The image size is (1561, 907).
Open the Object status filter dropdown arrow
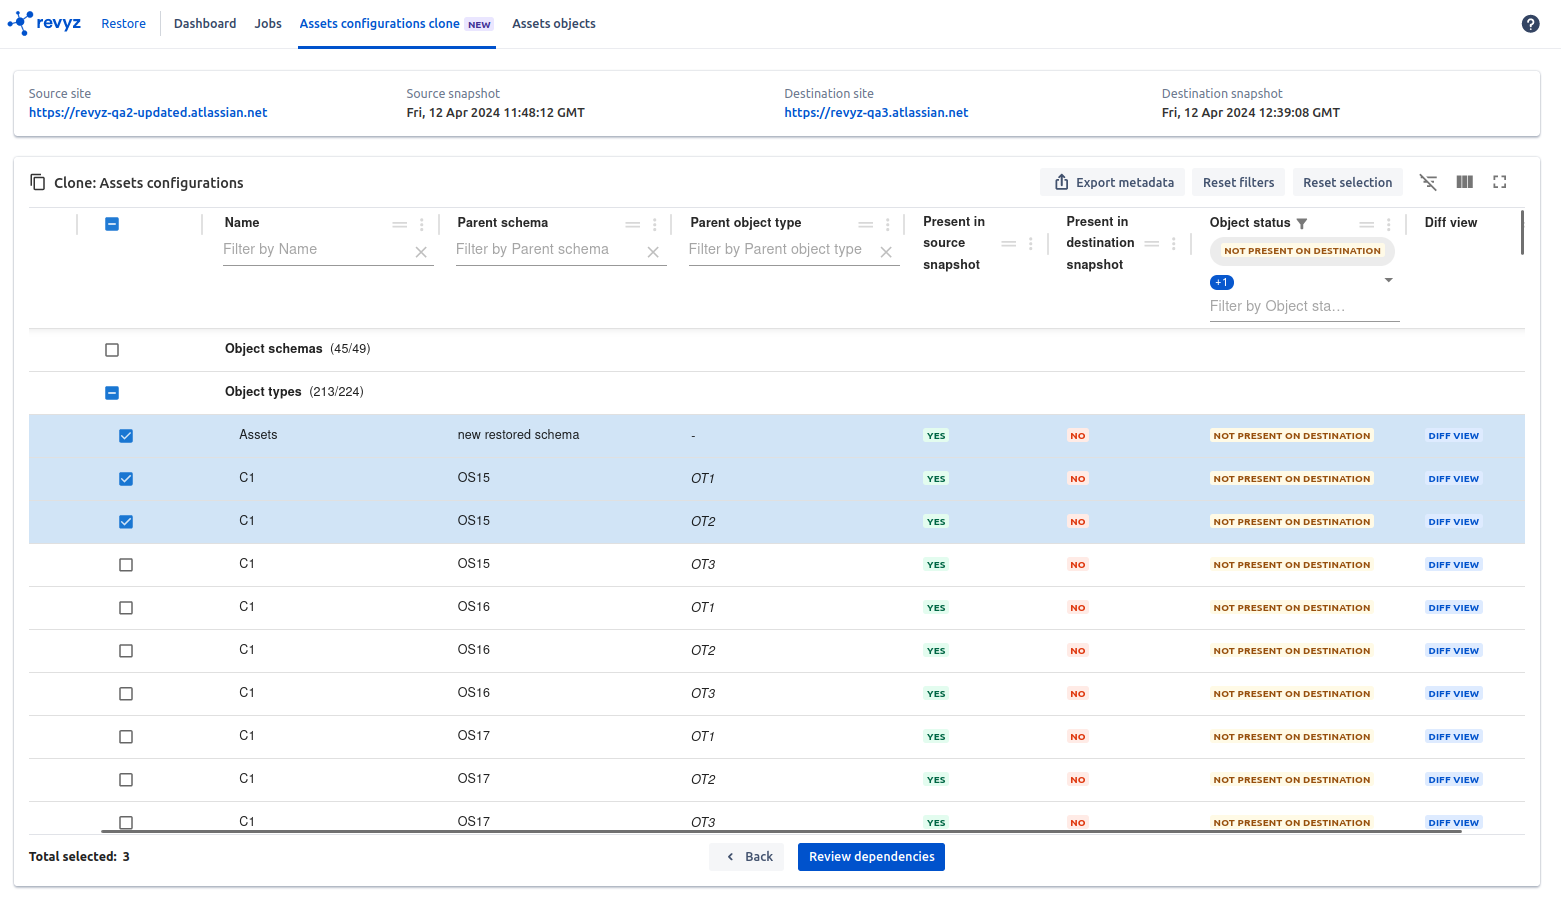(1388, 281)
